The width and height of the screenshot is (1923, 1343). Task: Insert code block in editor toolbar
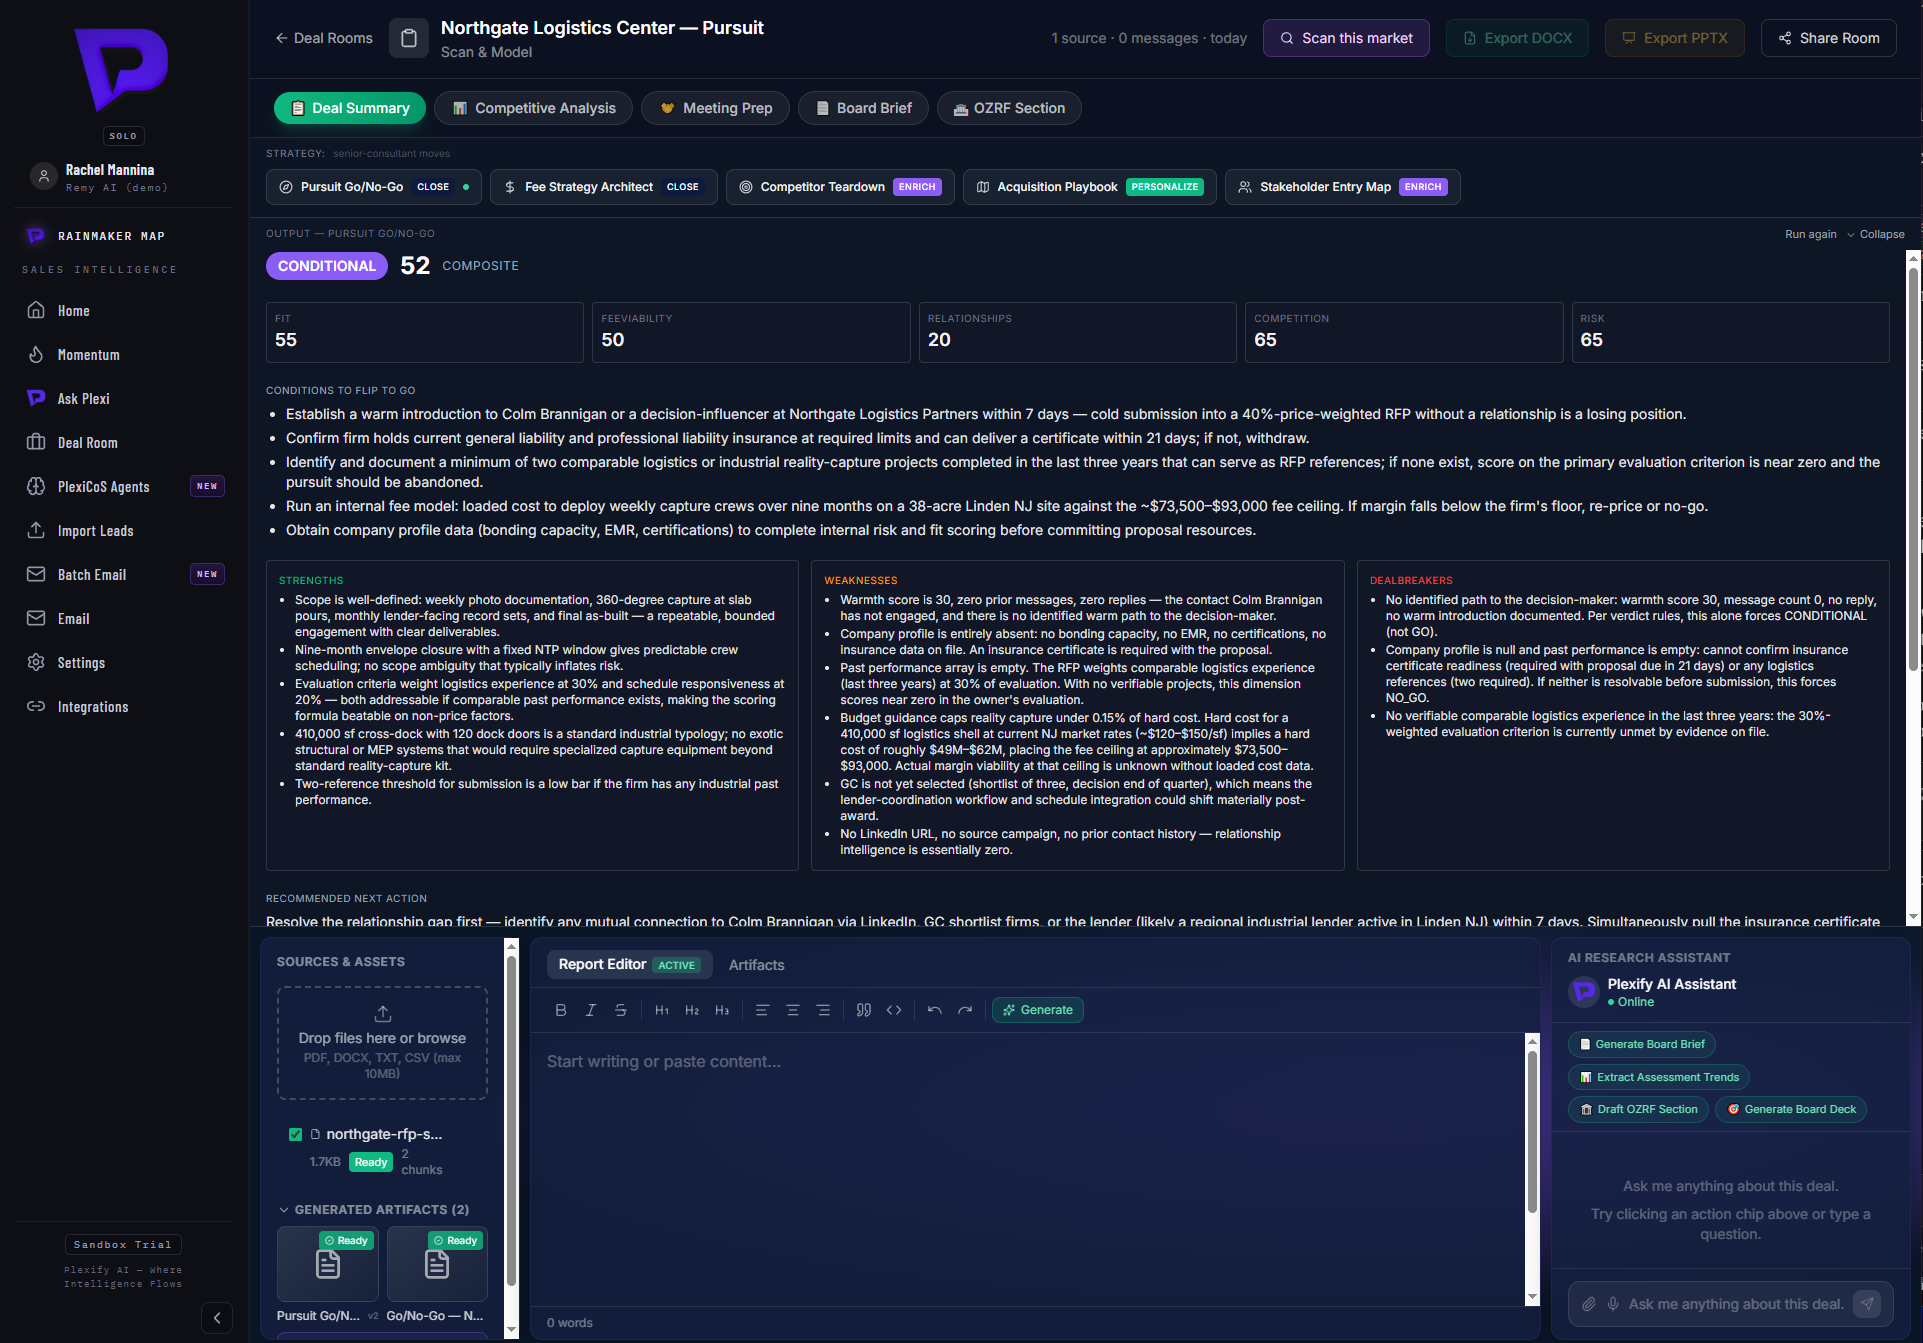894,1010
